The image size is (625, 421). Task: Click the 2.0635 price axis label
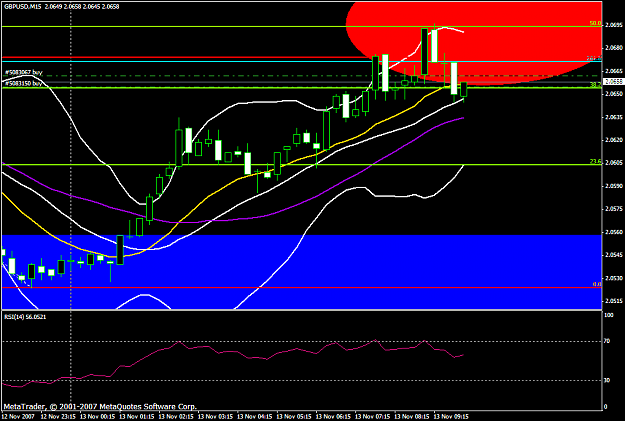(613, 117)
